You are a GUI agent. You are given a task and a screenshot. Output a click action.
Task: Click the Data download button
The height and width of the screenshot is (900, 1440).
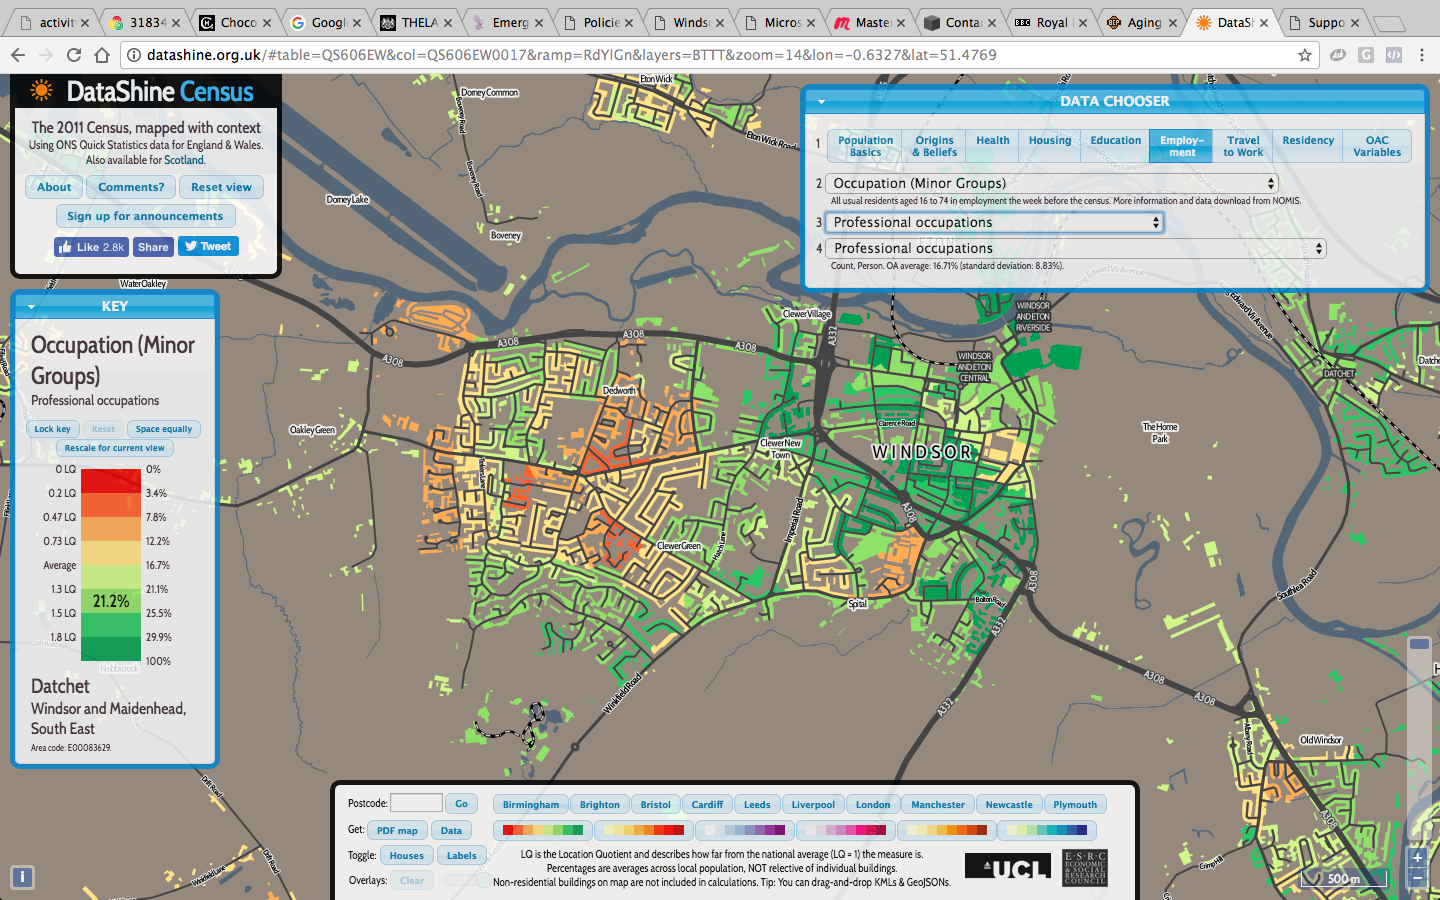451,830
